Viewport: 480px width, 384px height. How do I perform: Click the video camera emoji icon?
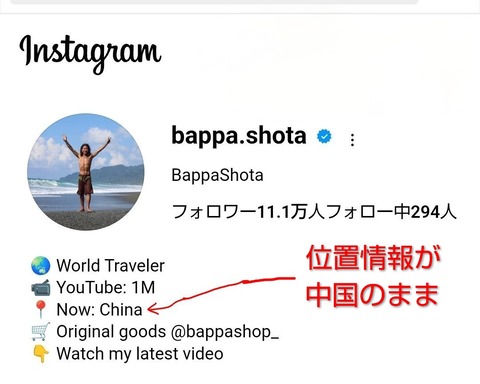[40, 288]
